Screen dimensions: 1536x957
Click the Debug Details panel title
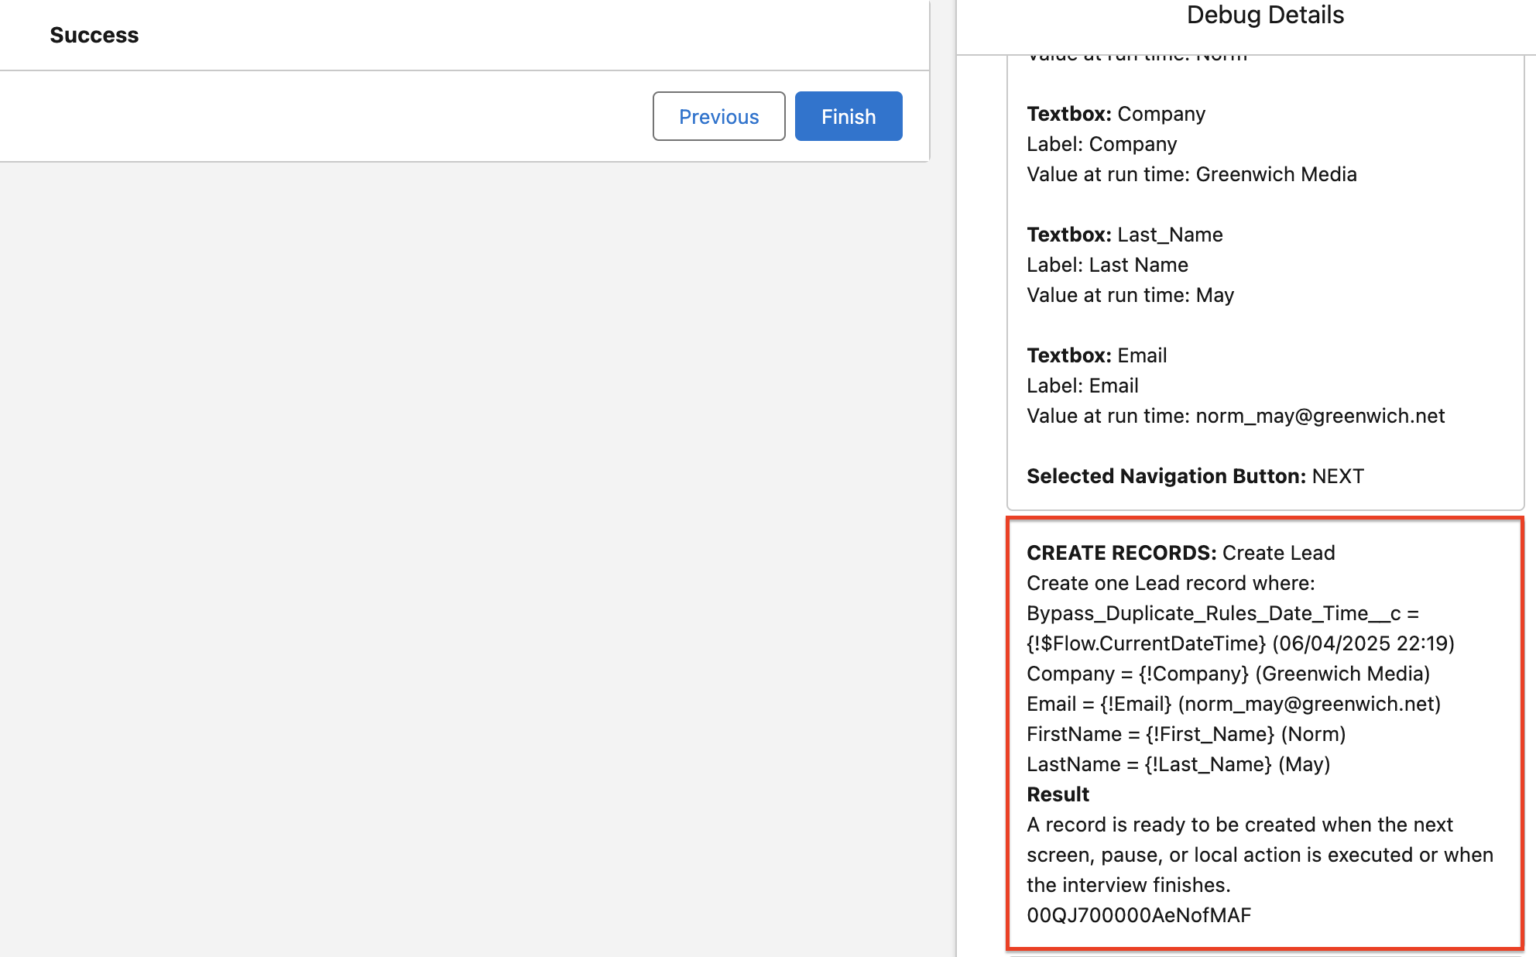1264,15
